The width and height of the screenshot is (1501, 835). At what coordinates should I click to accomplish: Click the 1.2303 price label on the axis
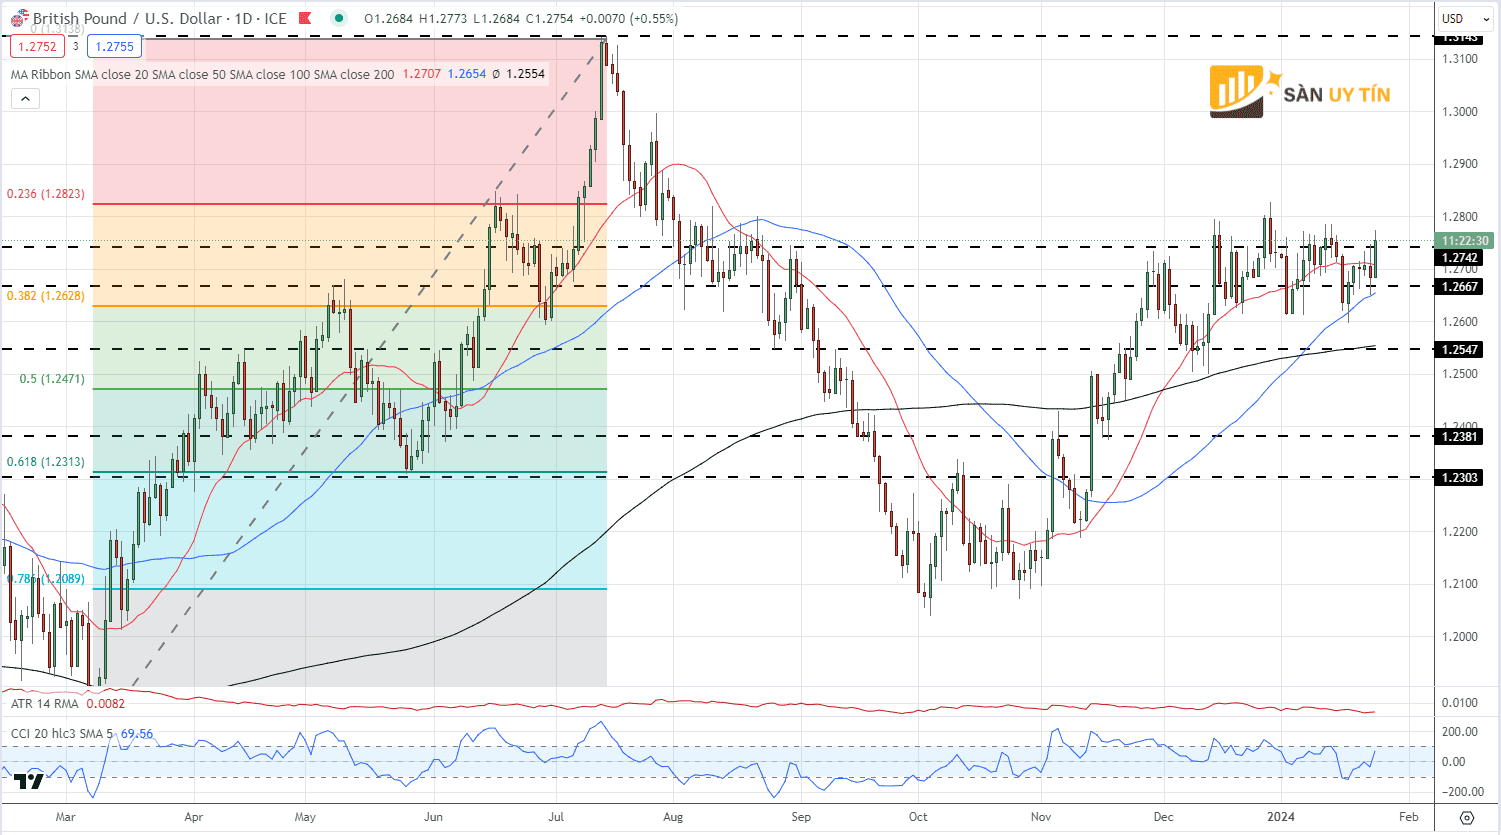(1460, 478)
